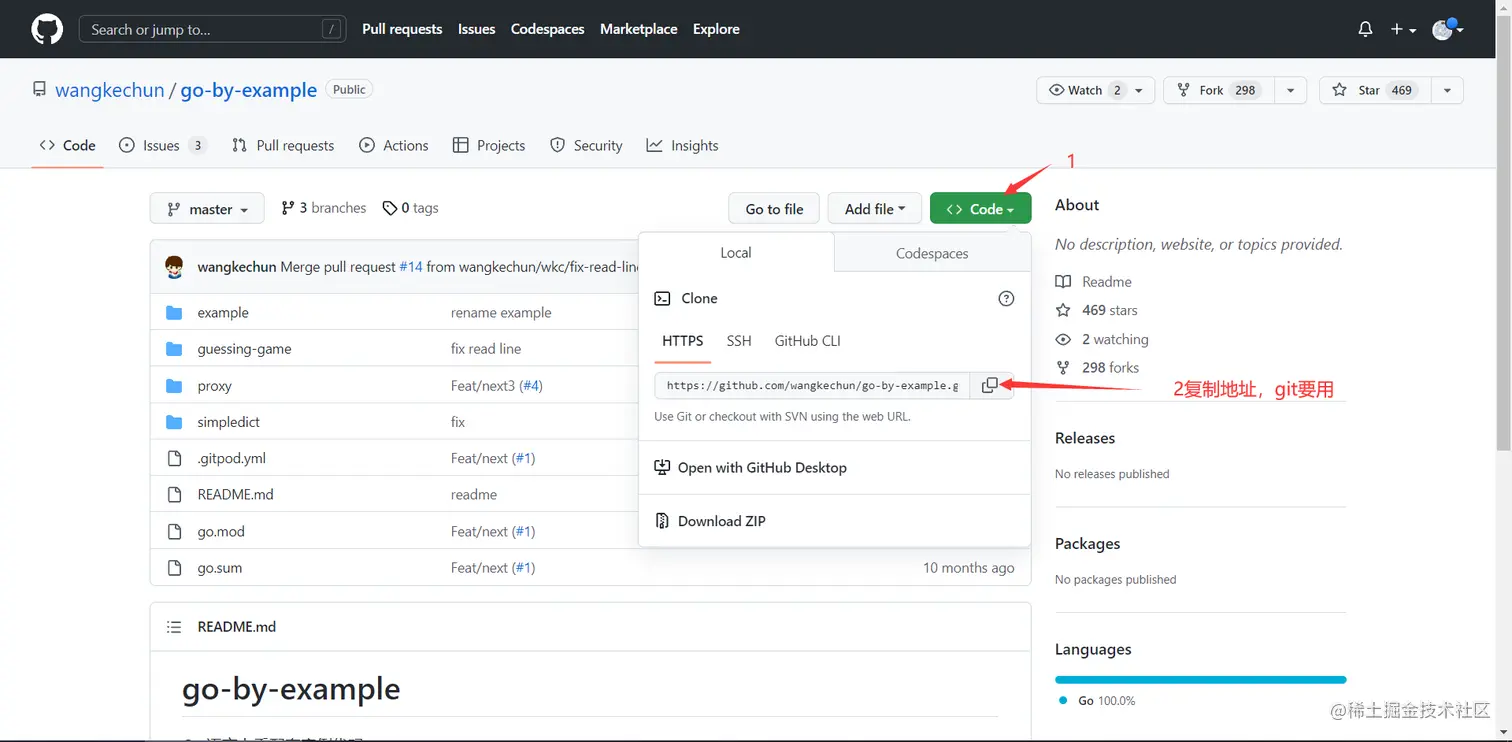
Task: Select the go.mod file icon
Action: coord(174,531)
